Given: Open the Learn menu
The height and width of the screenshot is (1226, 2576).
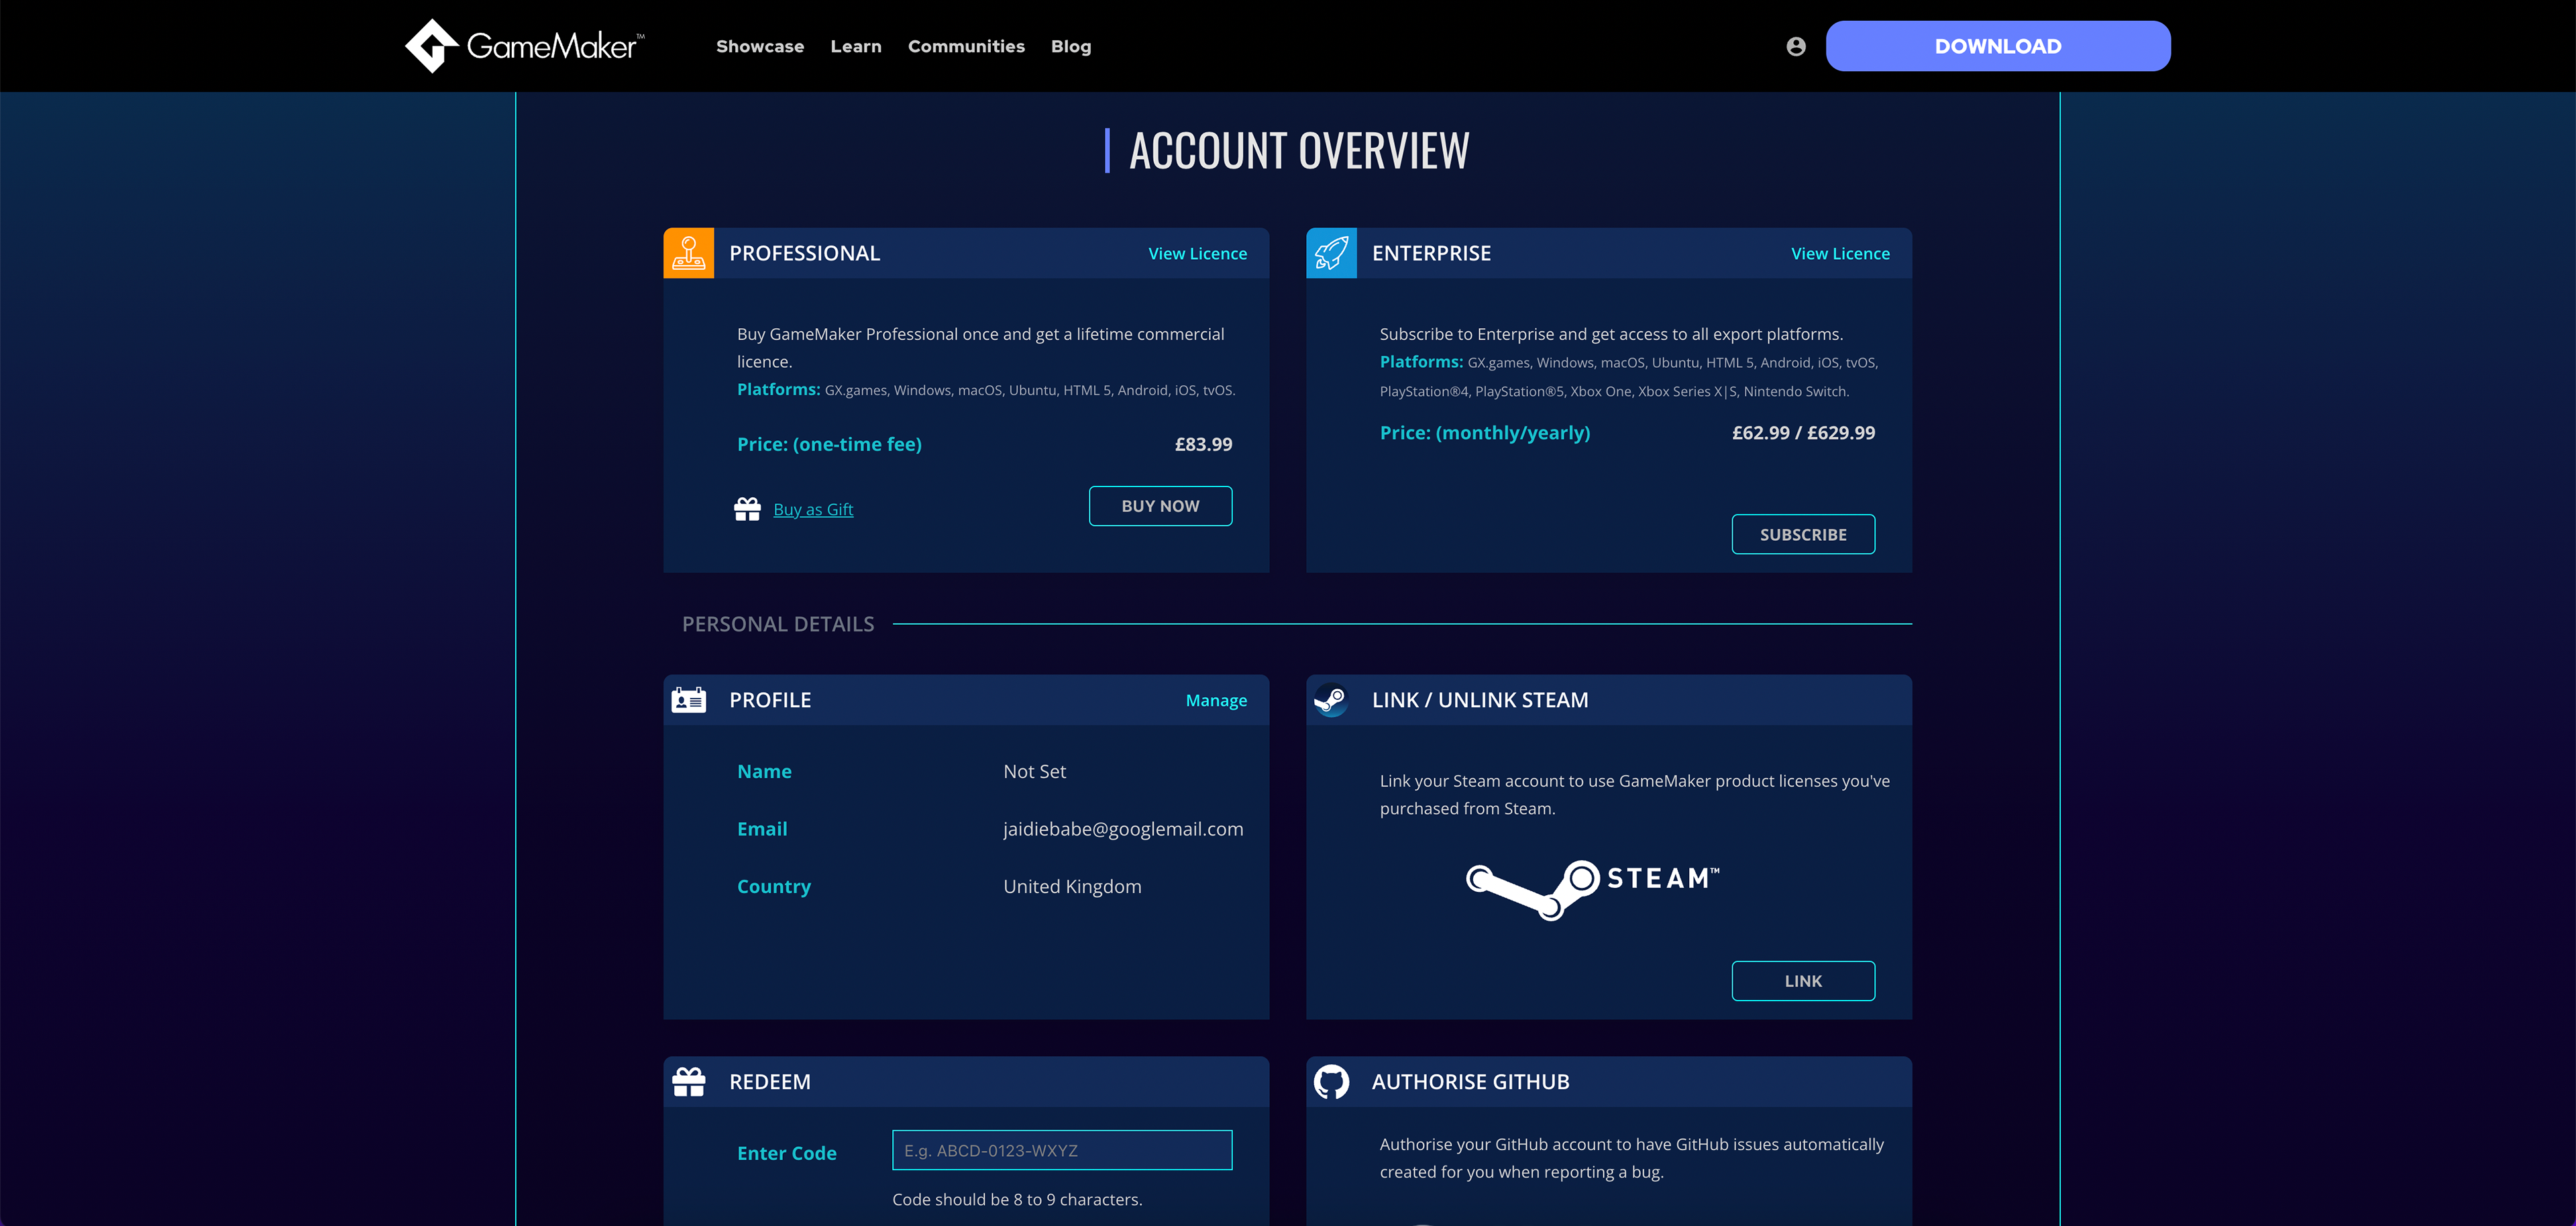Looking at the screenshot, I should [x=856, y=46].
